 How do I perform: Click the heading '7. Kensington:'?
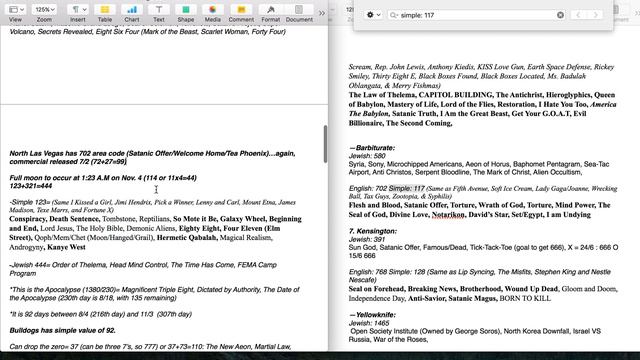click(373, 231)
